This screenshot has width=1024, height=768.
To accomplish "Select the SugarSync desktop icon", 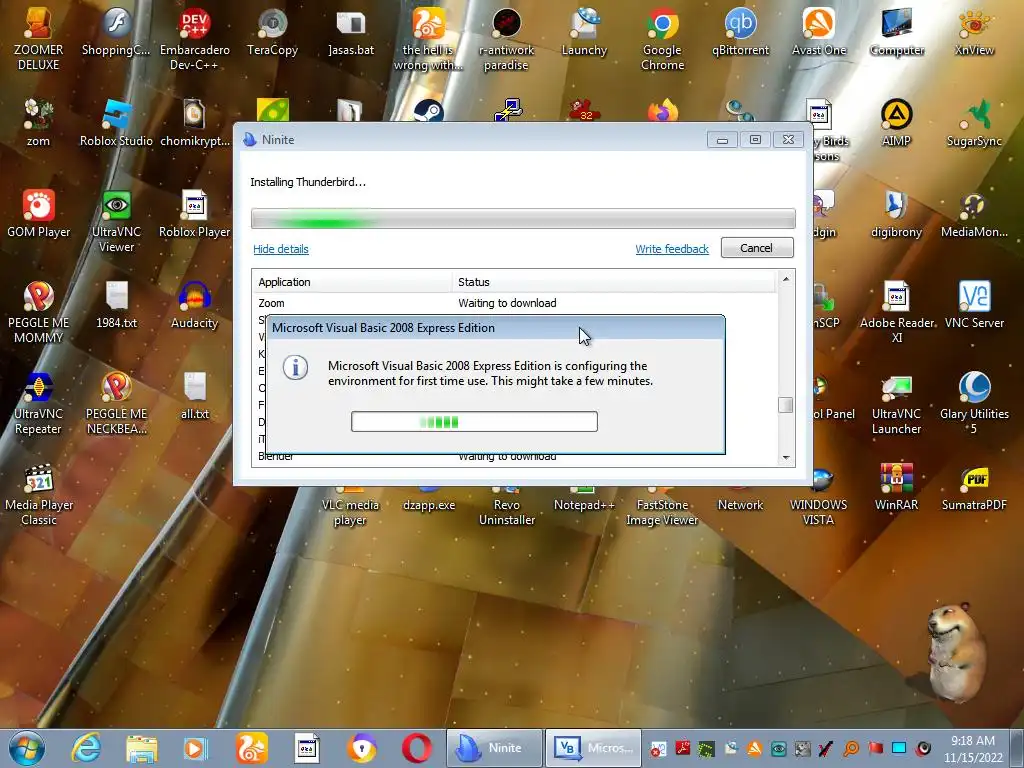I will coord(974,123).
